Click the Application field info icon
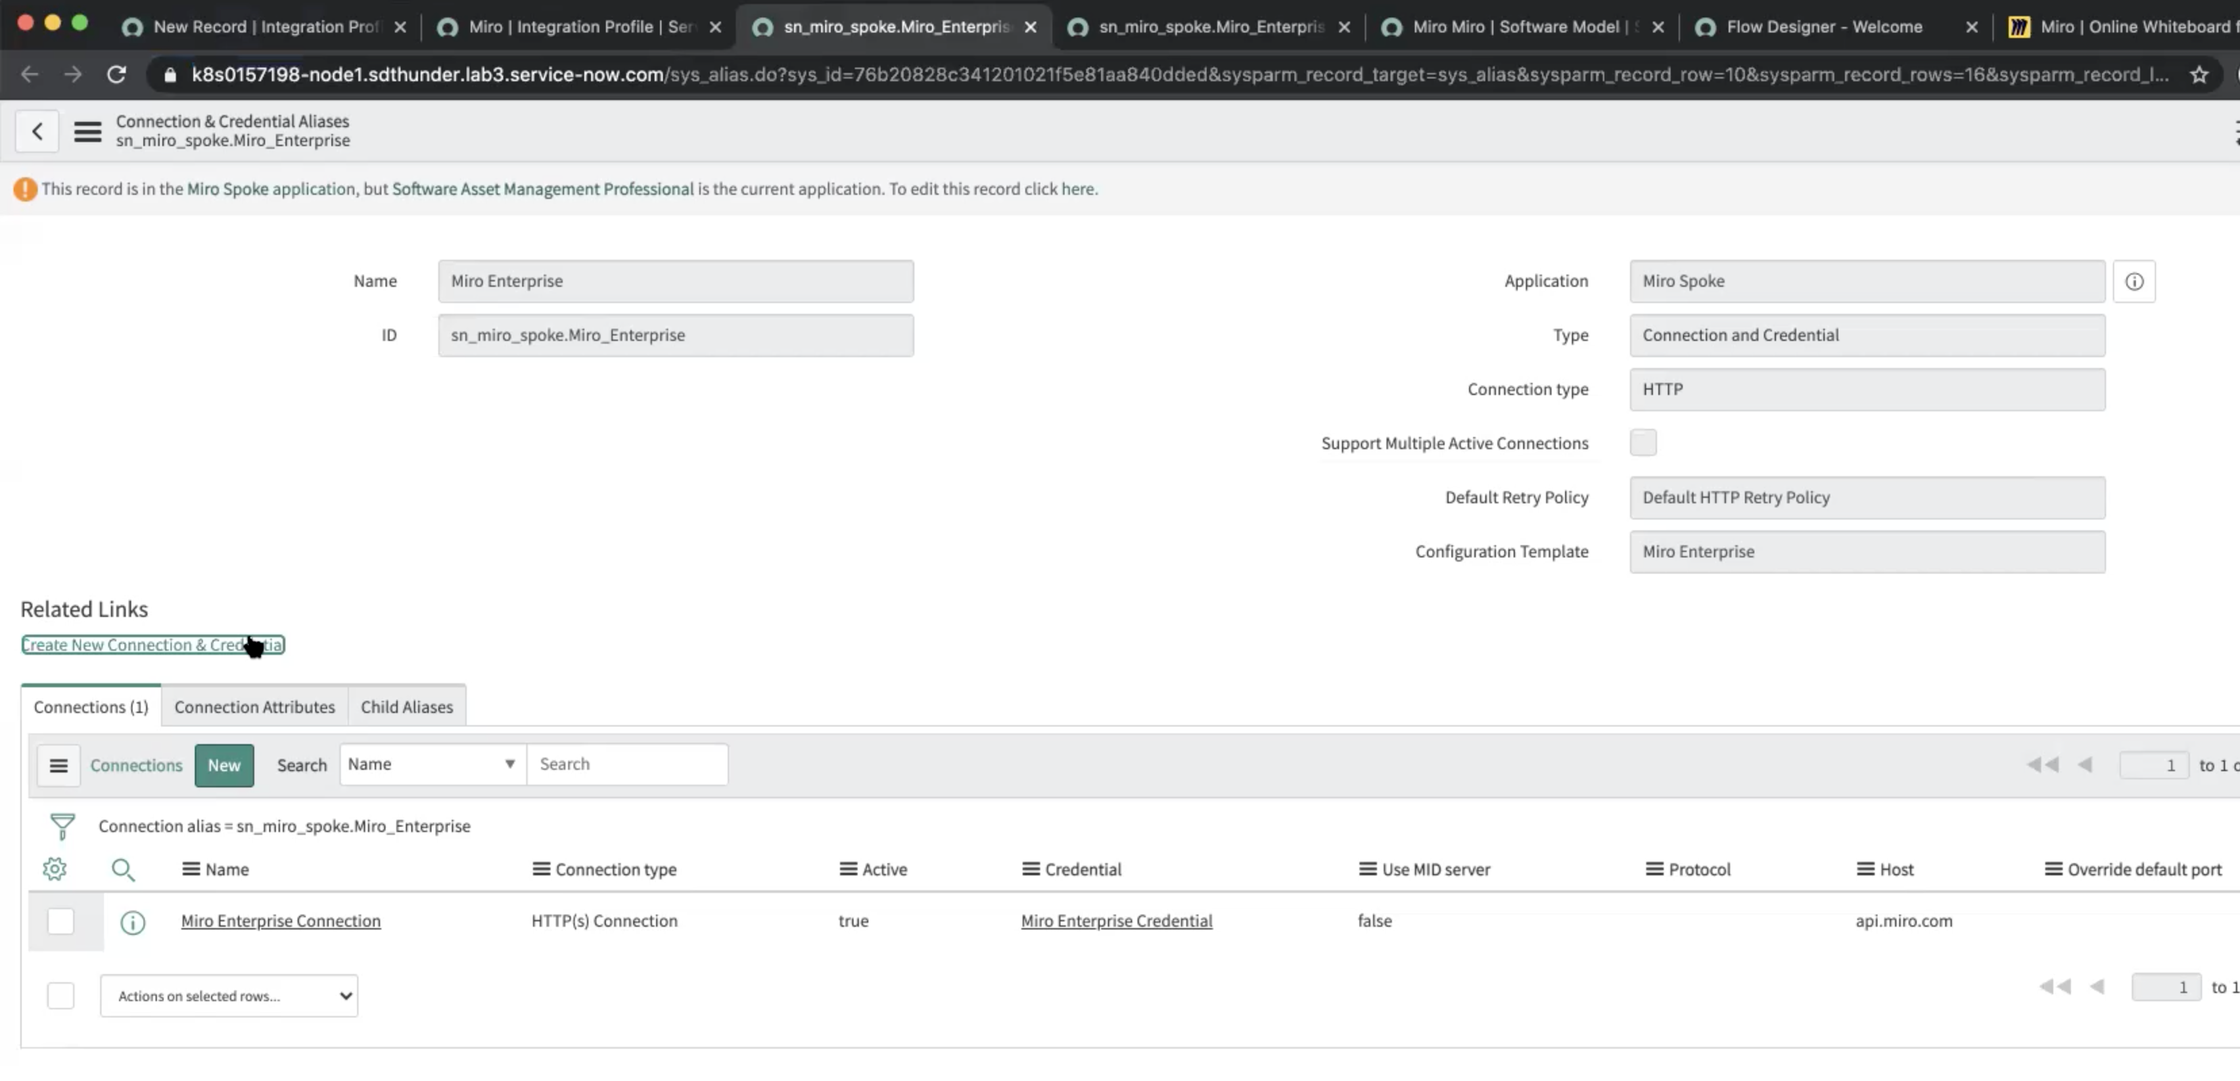 [x=2134, y=281]
